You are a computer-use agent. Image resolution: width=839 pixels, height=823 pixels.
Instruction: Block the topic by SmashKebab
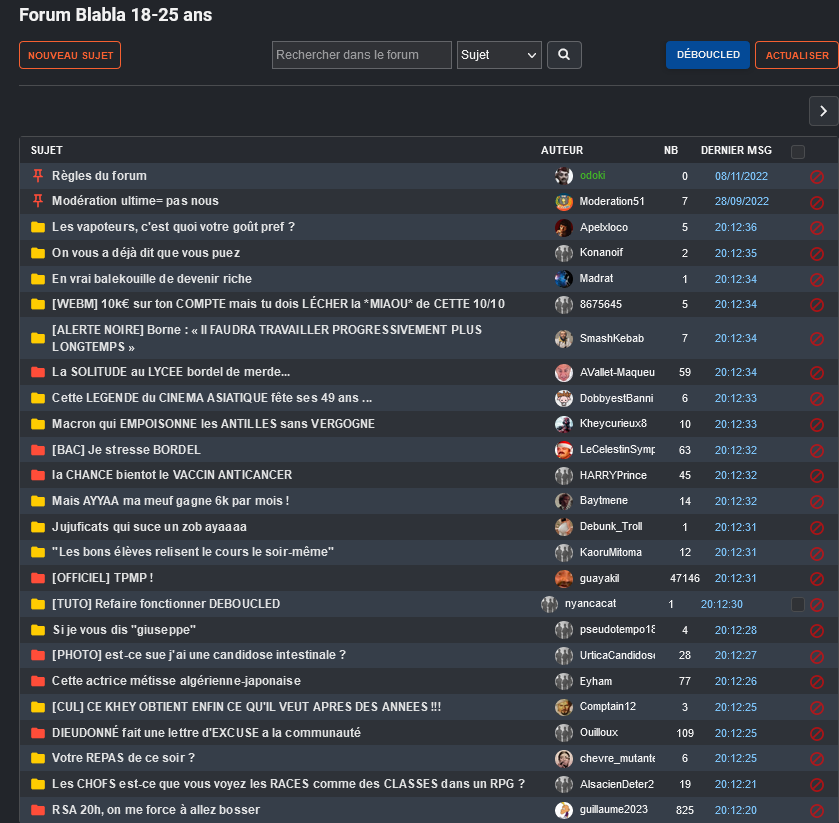pyautogui.click(x=816, y=339)
